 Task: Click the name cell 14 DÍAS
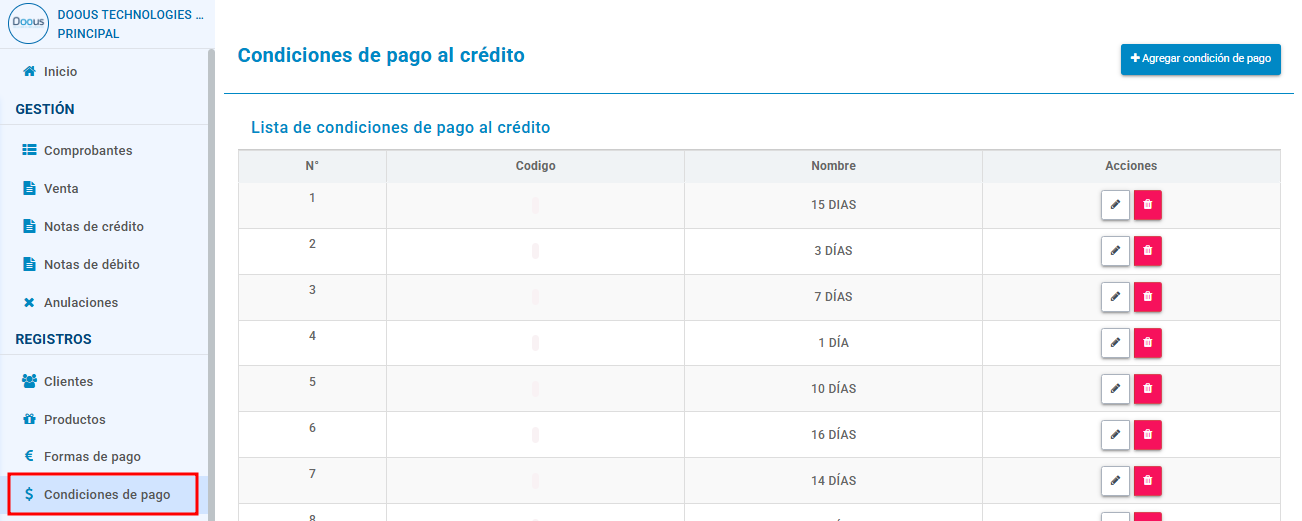tap(833, 481)
